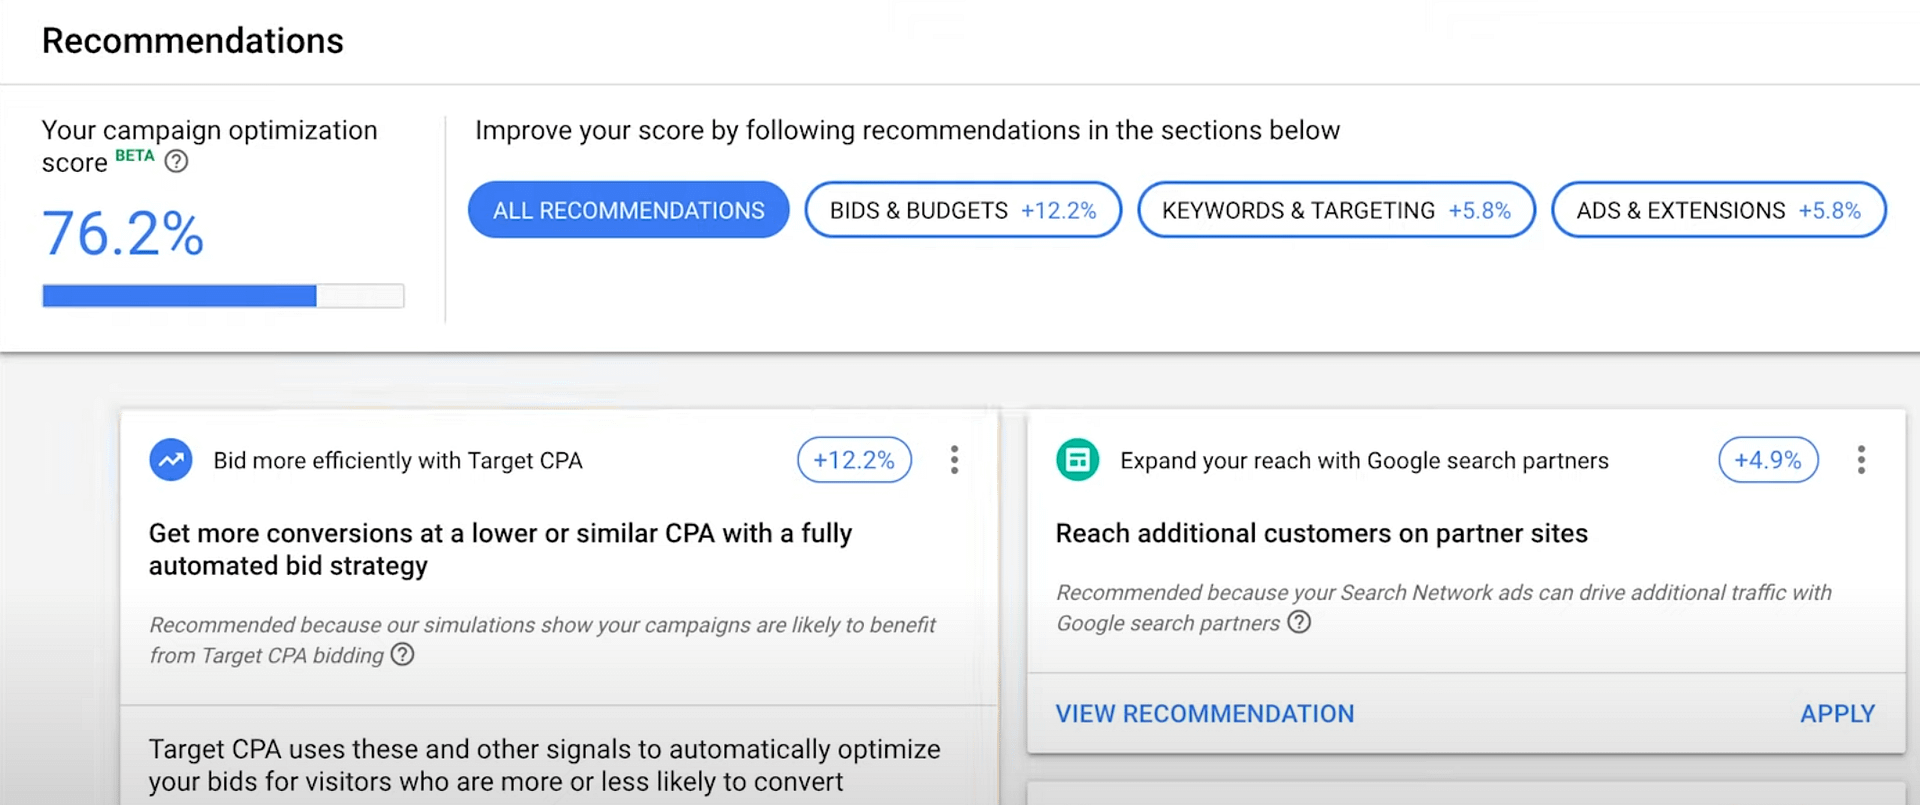Show ADS & EXTENSIONS recommendations
Screen dimensions: 1920x805
pos(1717,210)
